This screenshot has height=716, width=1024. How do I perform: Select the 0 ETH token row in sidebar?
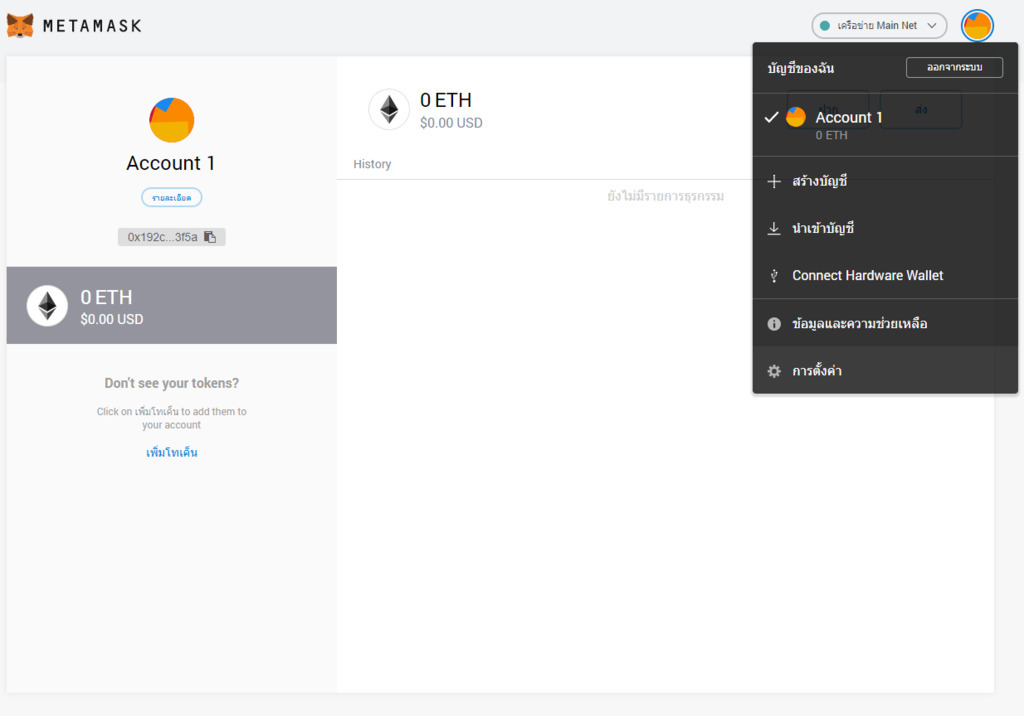(x=171, y=305)
